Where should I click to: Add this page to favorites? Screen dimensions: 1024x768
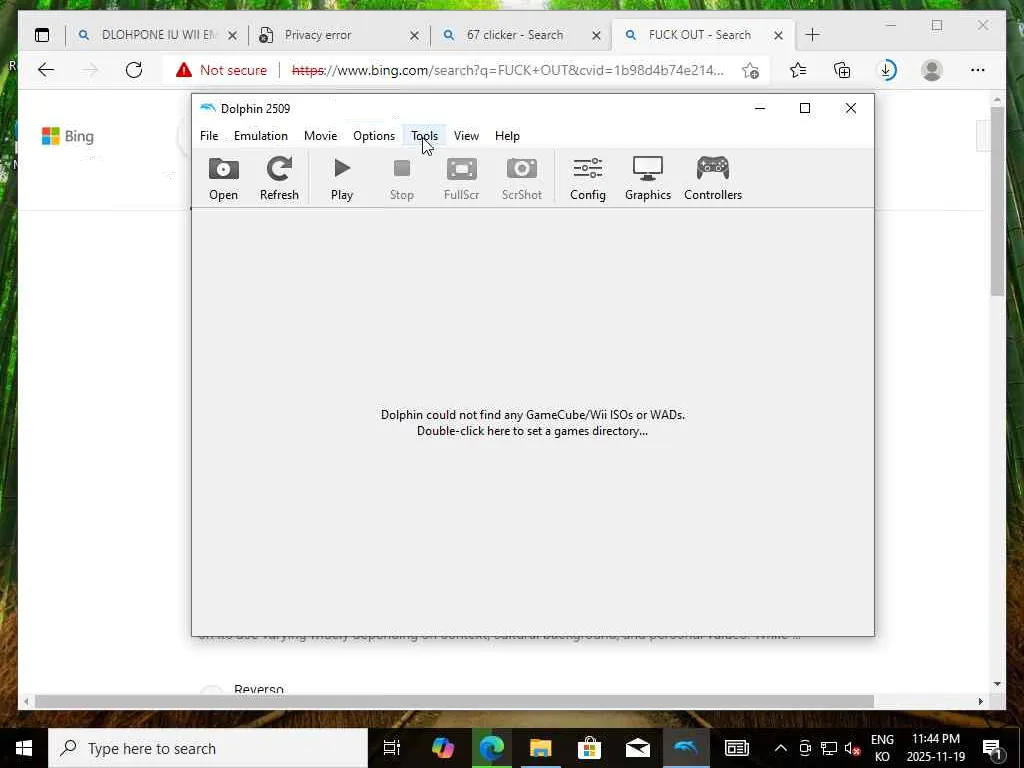tap(750, 70)
